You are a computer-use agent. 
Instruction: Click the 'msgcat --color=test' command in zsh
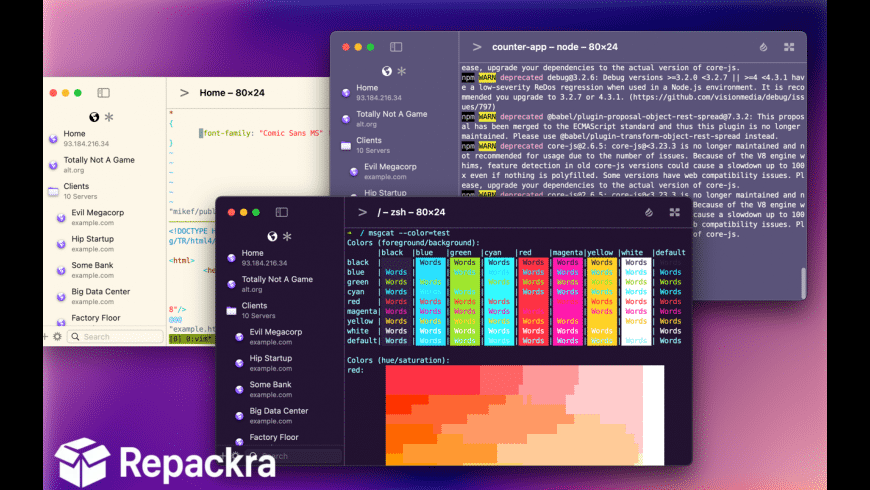[x=409, y=233]
